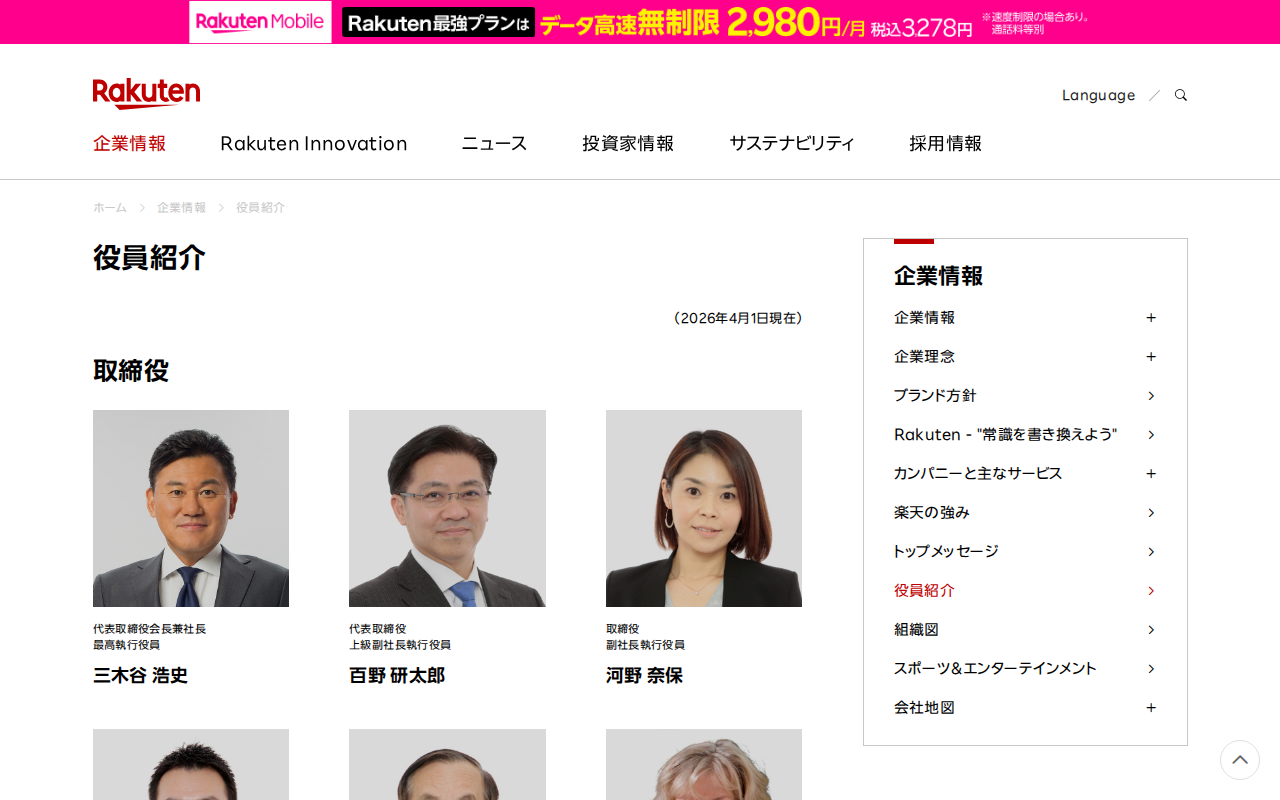Open the Rakuten Mobile banner logo
This screenshot has height=800, width=1280.
[x=260, y=22]
